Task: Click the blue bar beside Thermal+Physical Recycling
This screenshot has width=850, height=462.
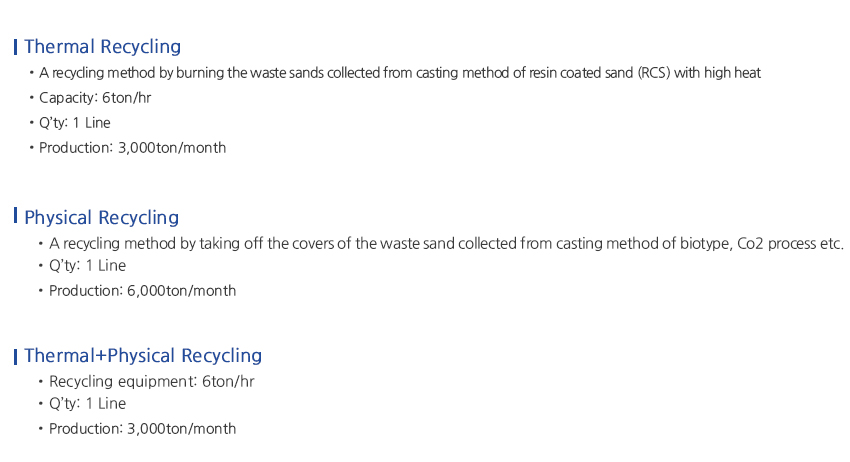Action: point(16,357)
